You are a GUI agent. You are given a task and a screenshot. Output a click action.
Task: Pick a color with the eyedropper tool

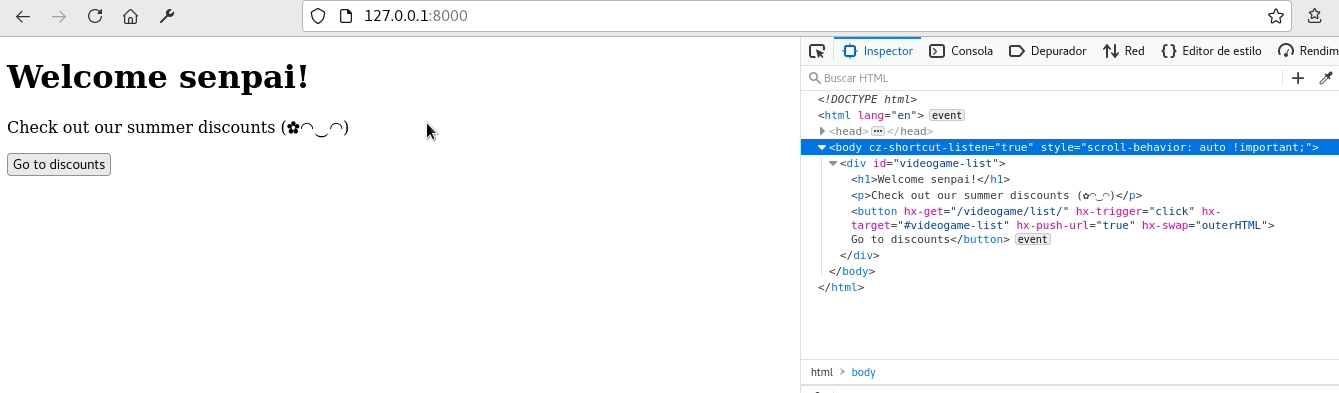1326,78
